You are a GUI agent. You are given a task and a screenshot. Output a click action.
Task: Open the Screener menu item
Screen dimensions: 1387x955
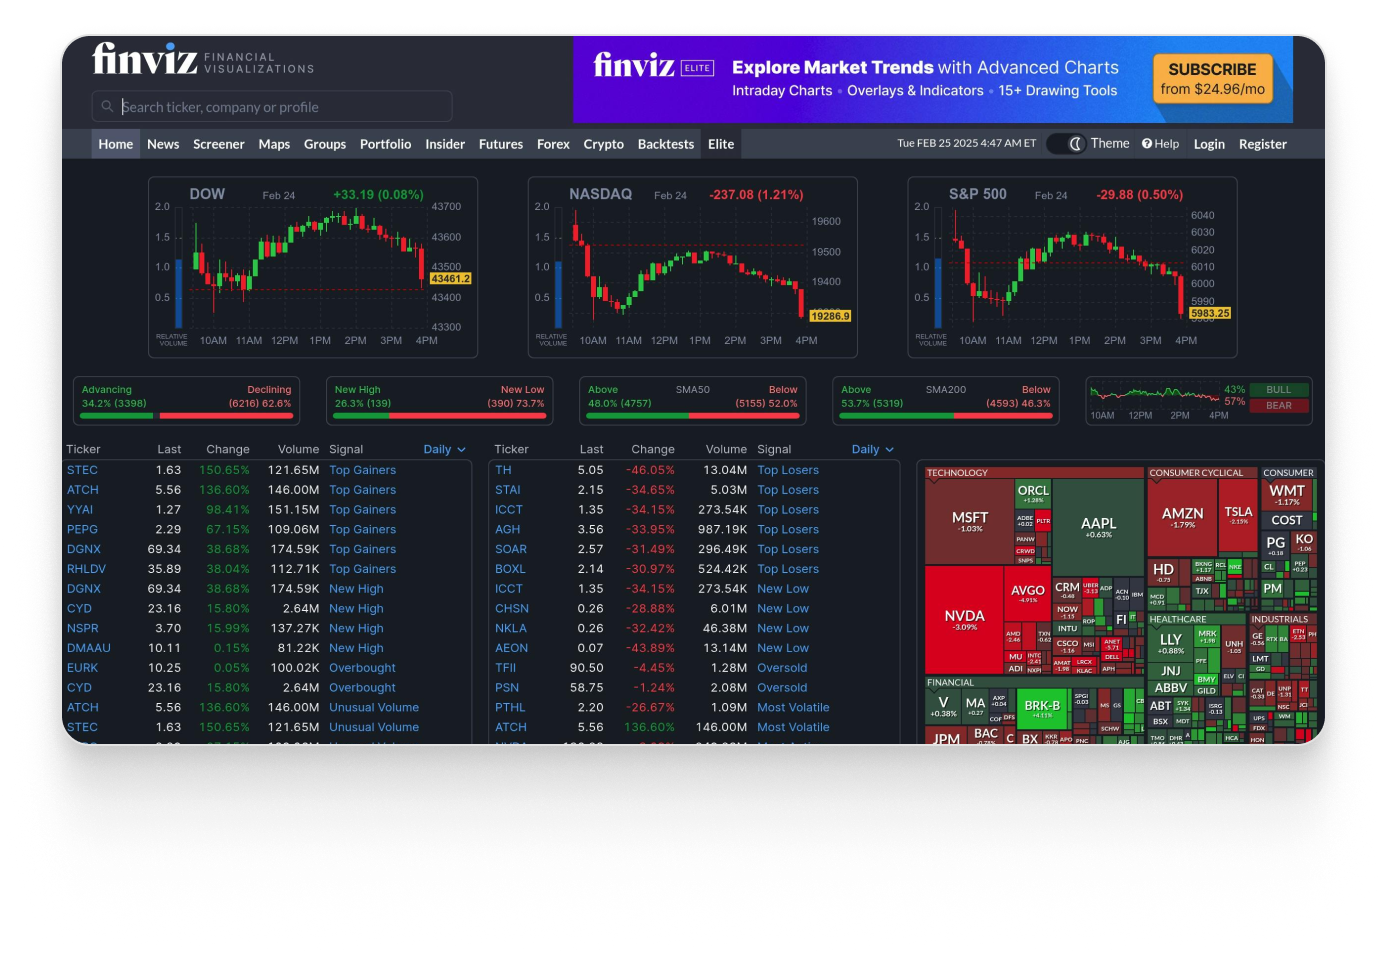(x=218, y=144)
